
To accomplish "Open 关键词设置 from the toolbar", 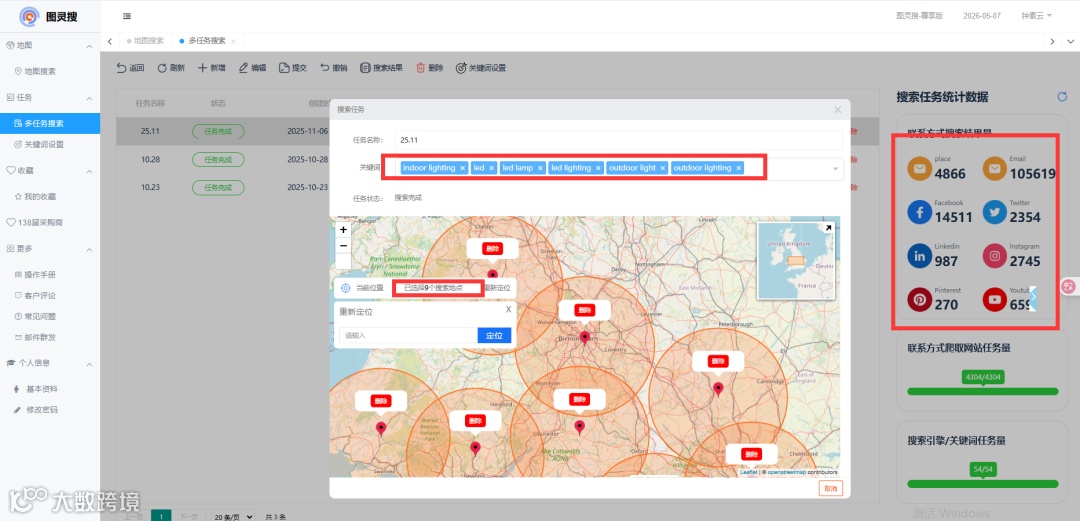I will pos(481,68).
